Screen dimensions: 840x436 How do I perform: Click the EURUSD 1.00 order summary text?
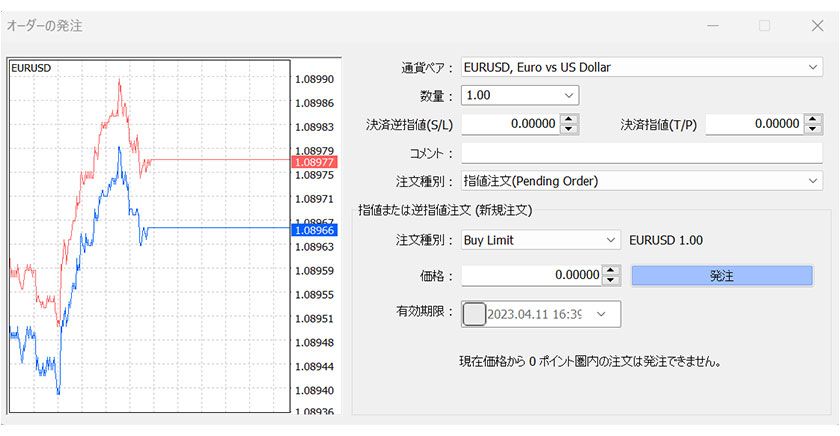(x=666, y=240)
